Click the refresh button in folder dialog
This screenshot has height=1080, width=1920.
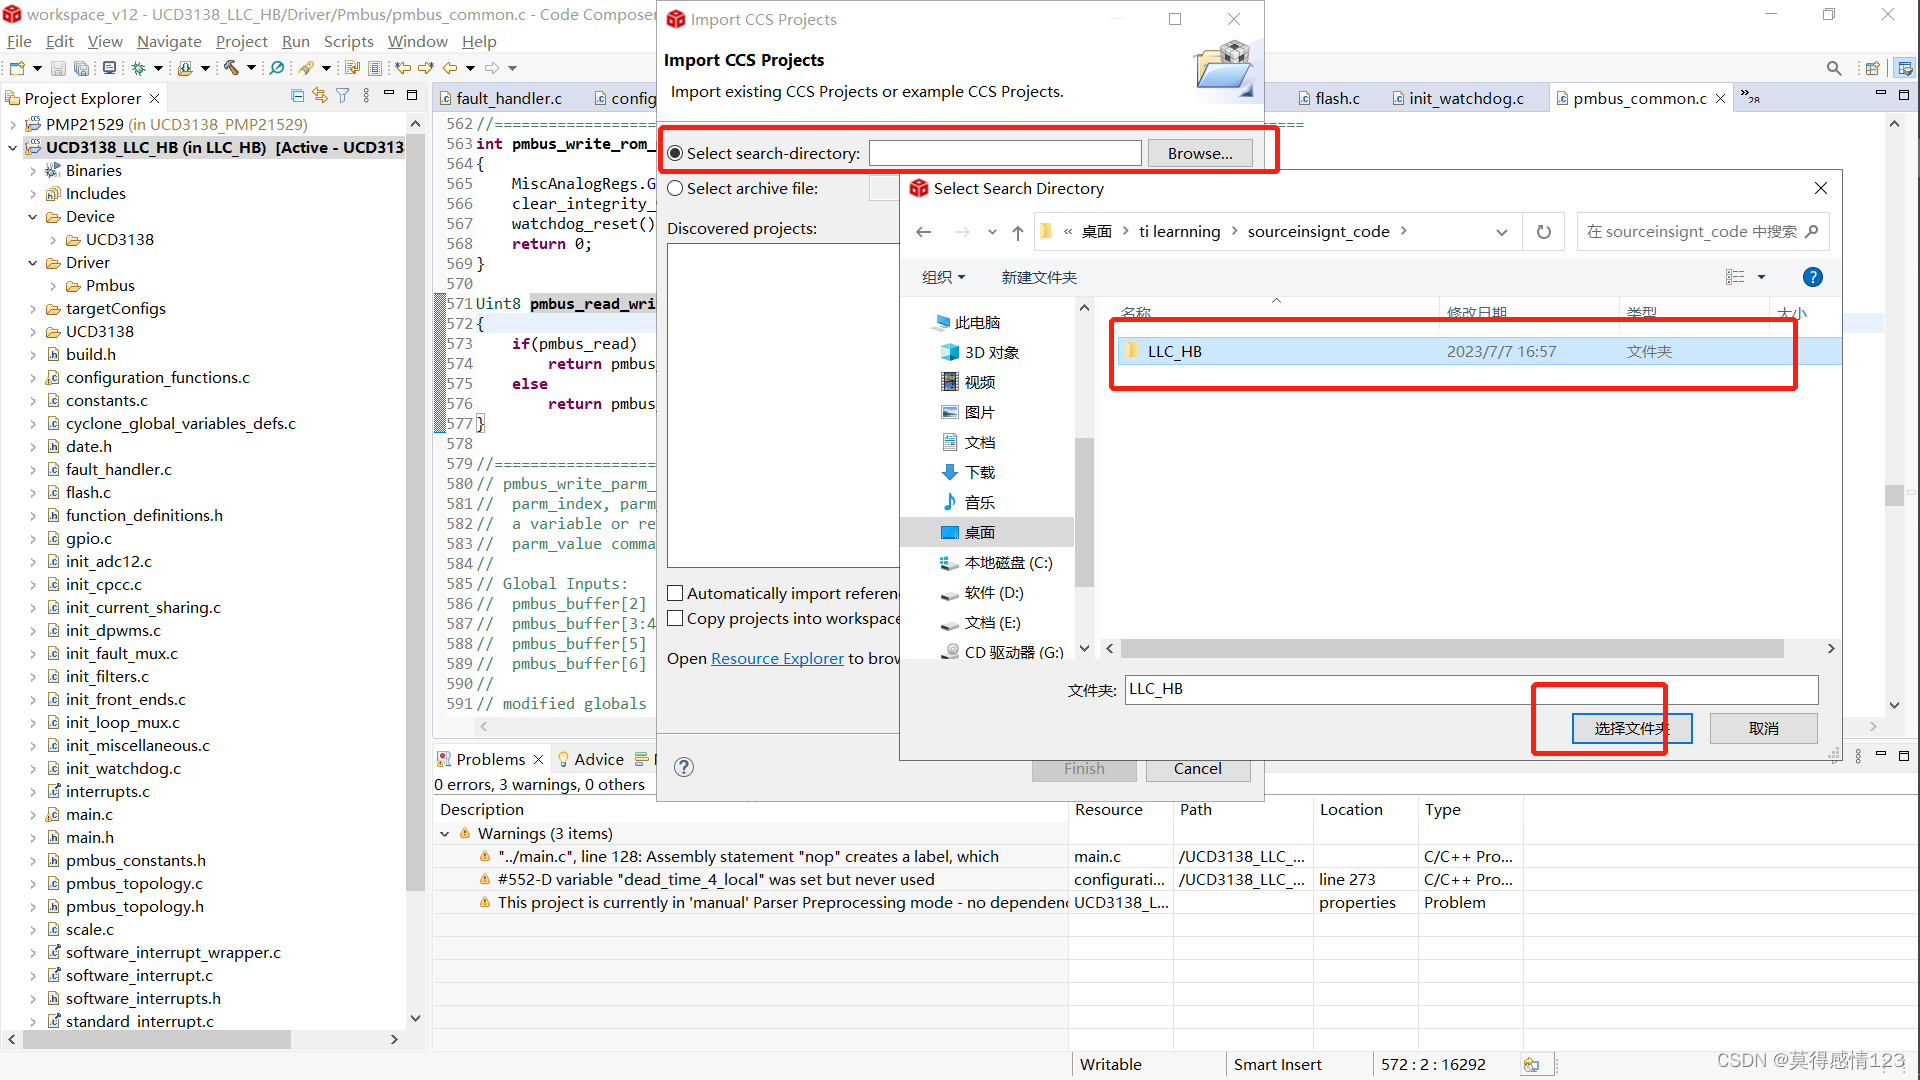tap(1543, 232)
